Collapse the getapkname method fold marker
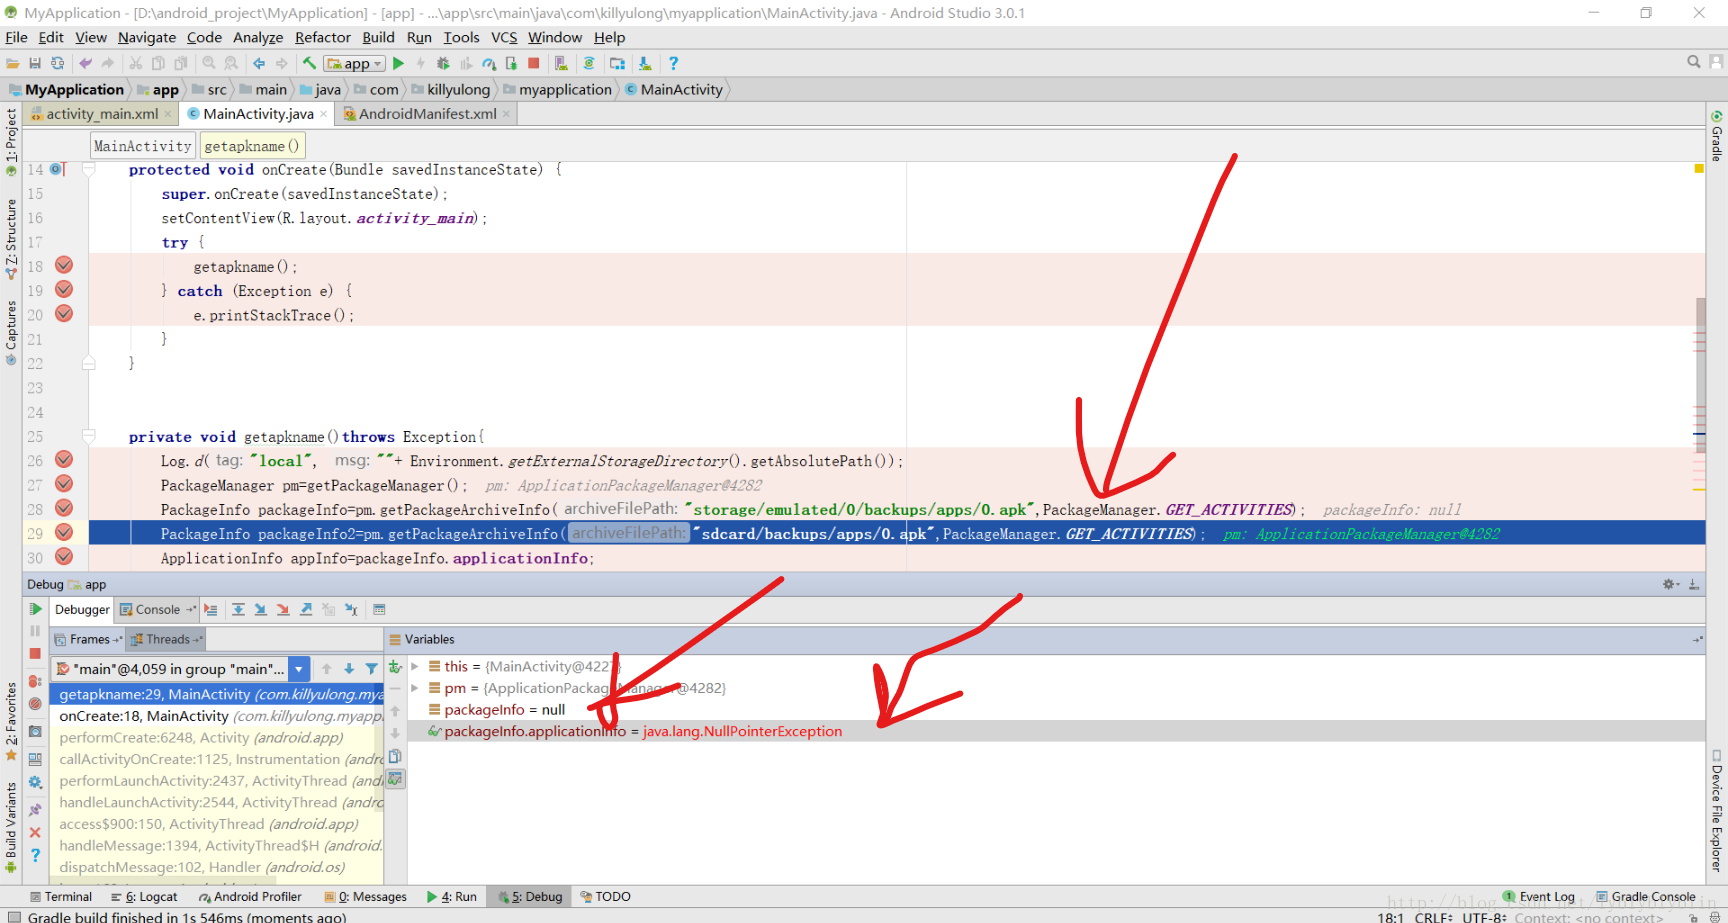The width and height of the screenshot is (1728, 923). (89, 437)
